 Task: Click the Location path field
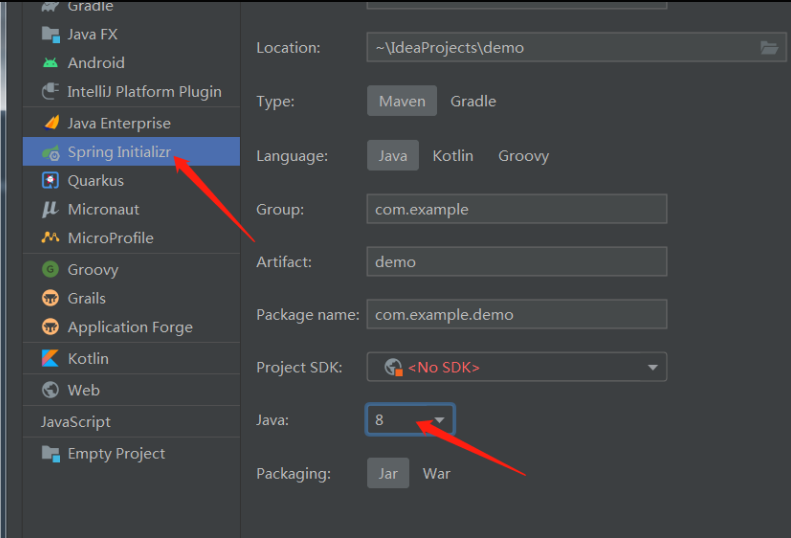pos(576,47)
